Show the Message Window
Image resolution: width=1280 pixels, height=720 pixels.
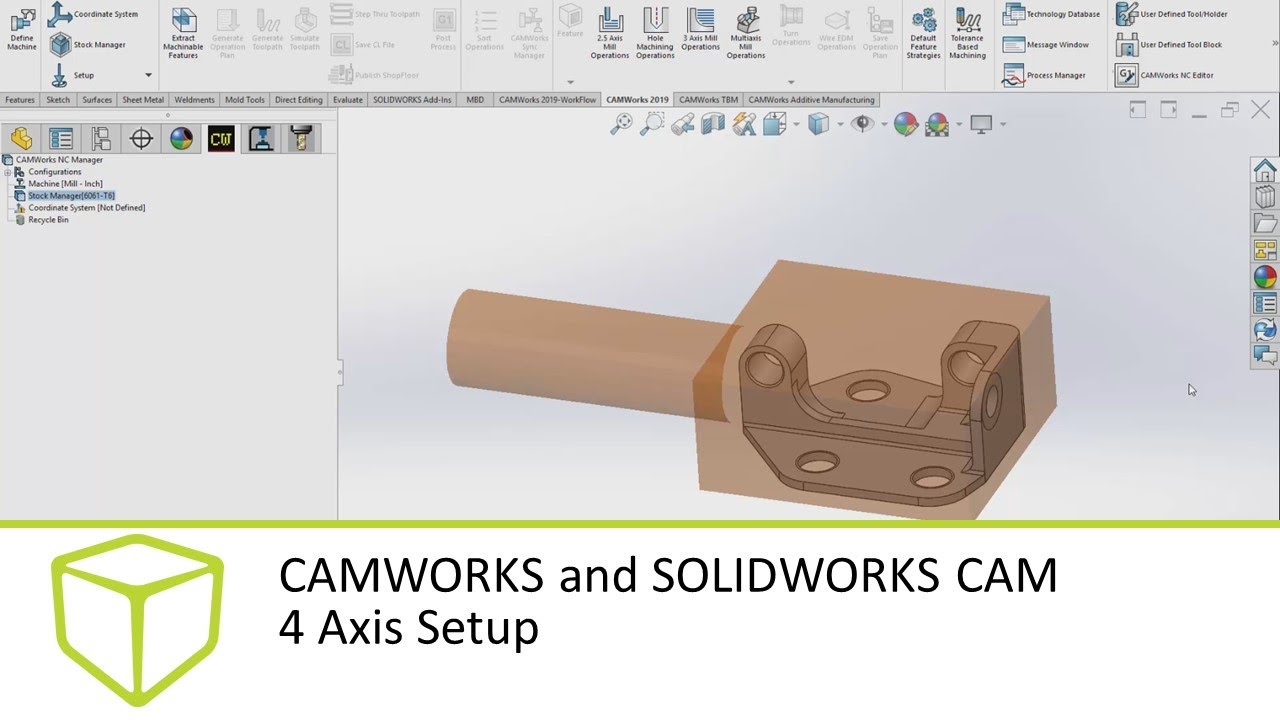(x=1046, y=45)
